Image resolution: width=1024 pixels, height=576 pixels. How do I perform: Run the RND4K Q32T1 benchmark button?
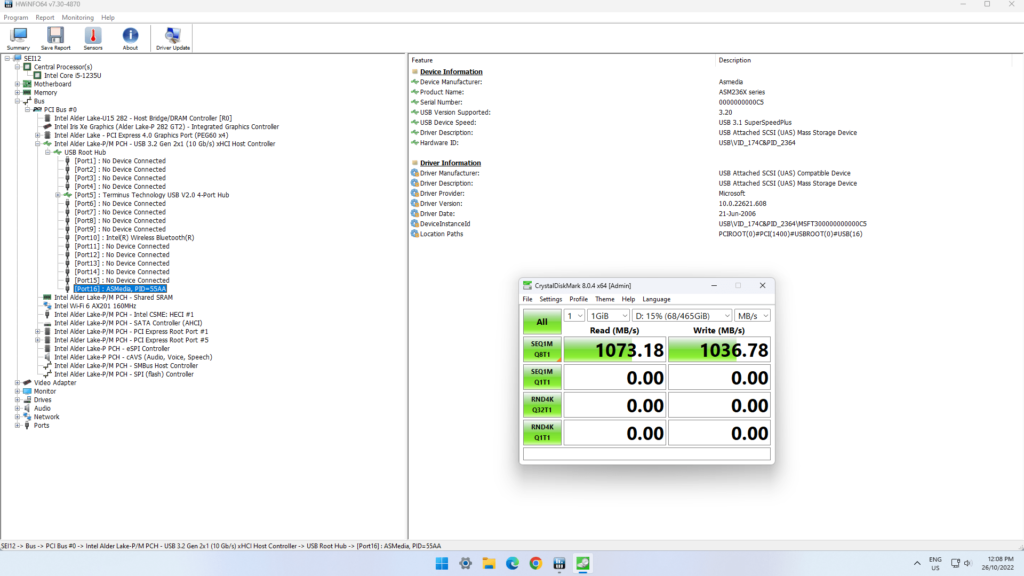tap(542, 405)
